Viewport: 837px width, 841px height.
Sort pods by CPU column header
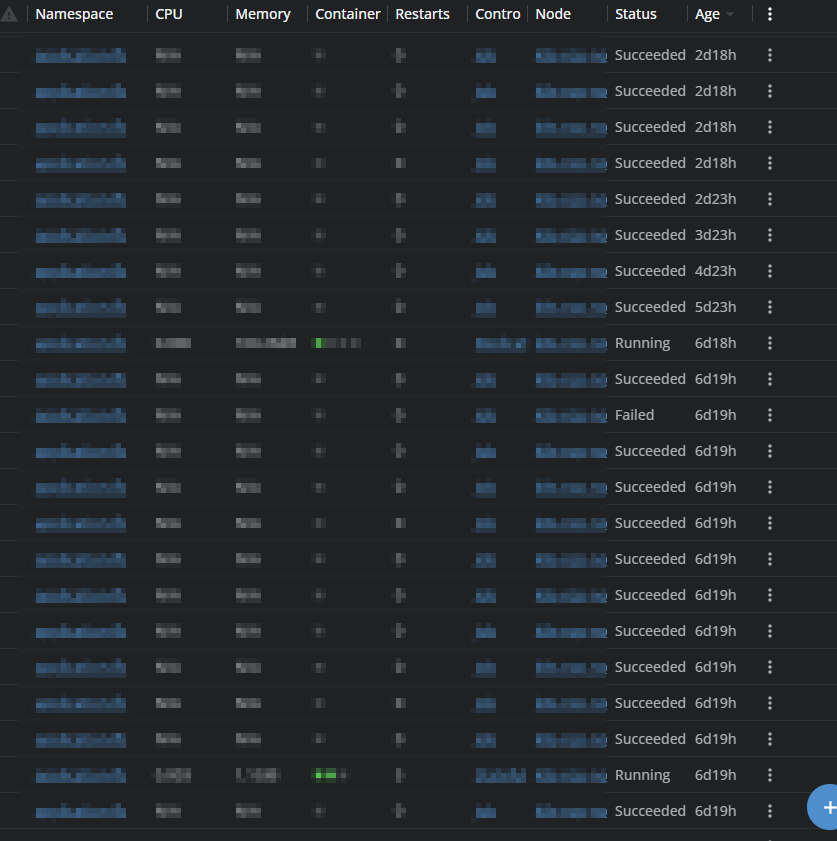[x=169, y=14]
